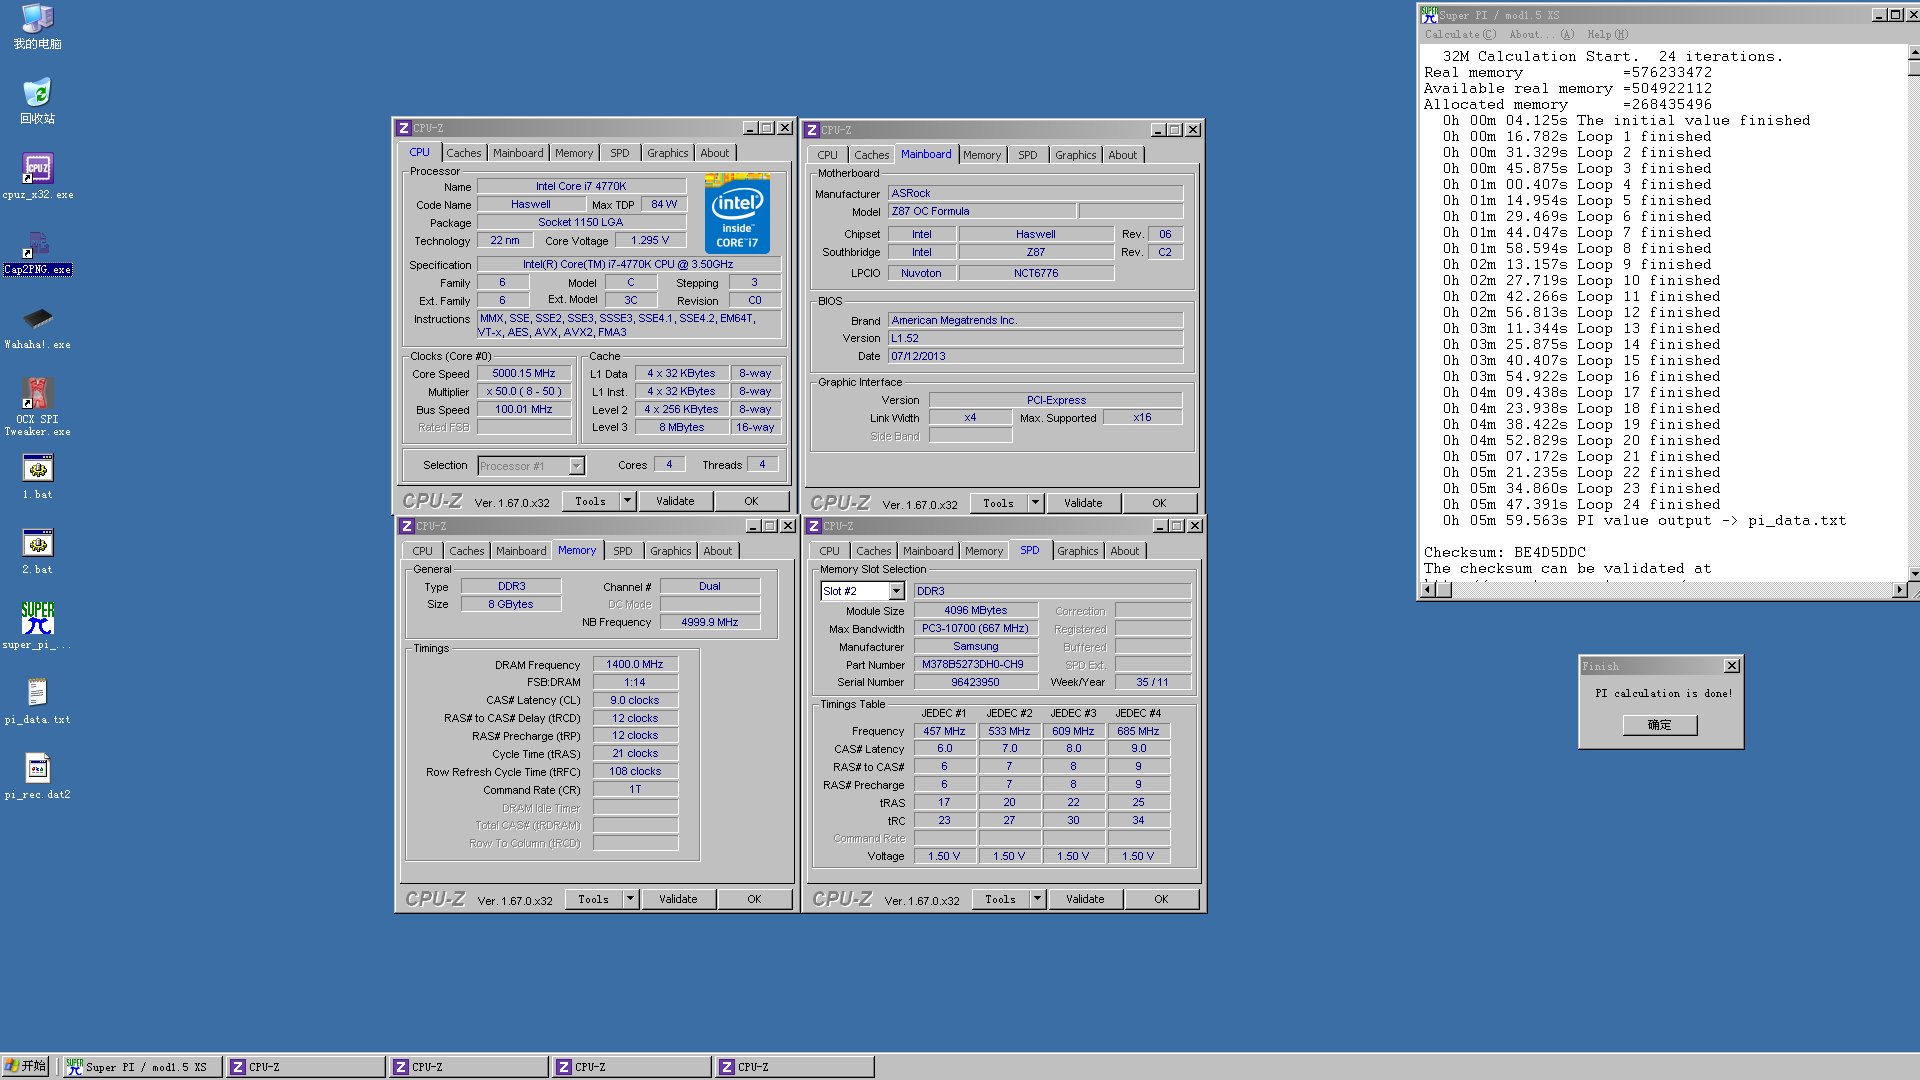Viewport: 1920px width, 1080px height.
Task: Select the cpuz_x32.exe desktop icon
Action: (38, 177)
